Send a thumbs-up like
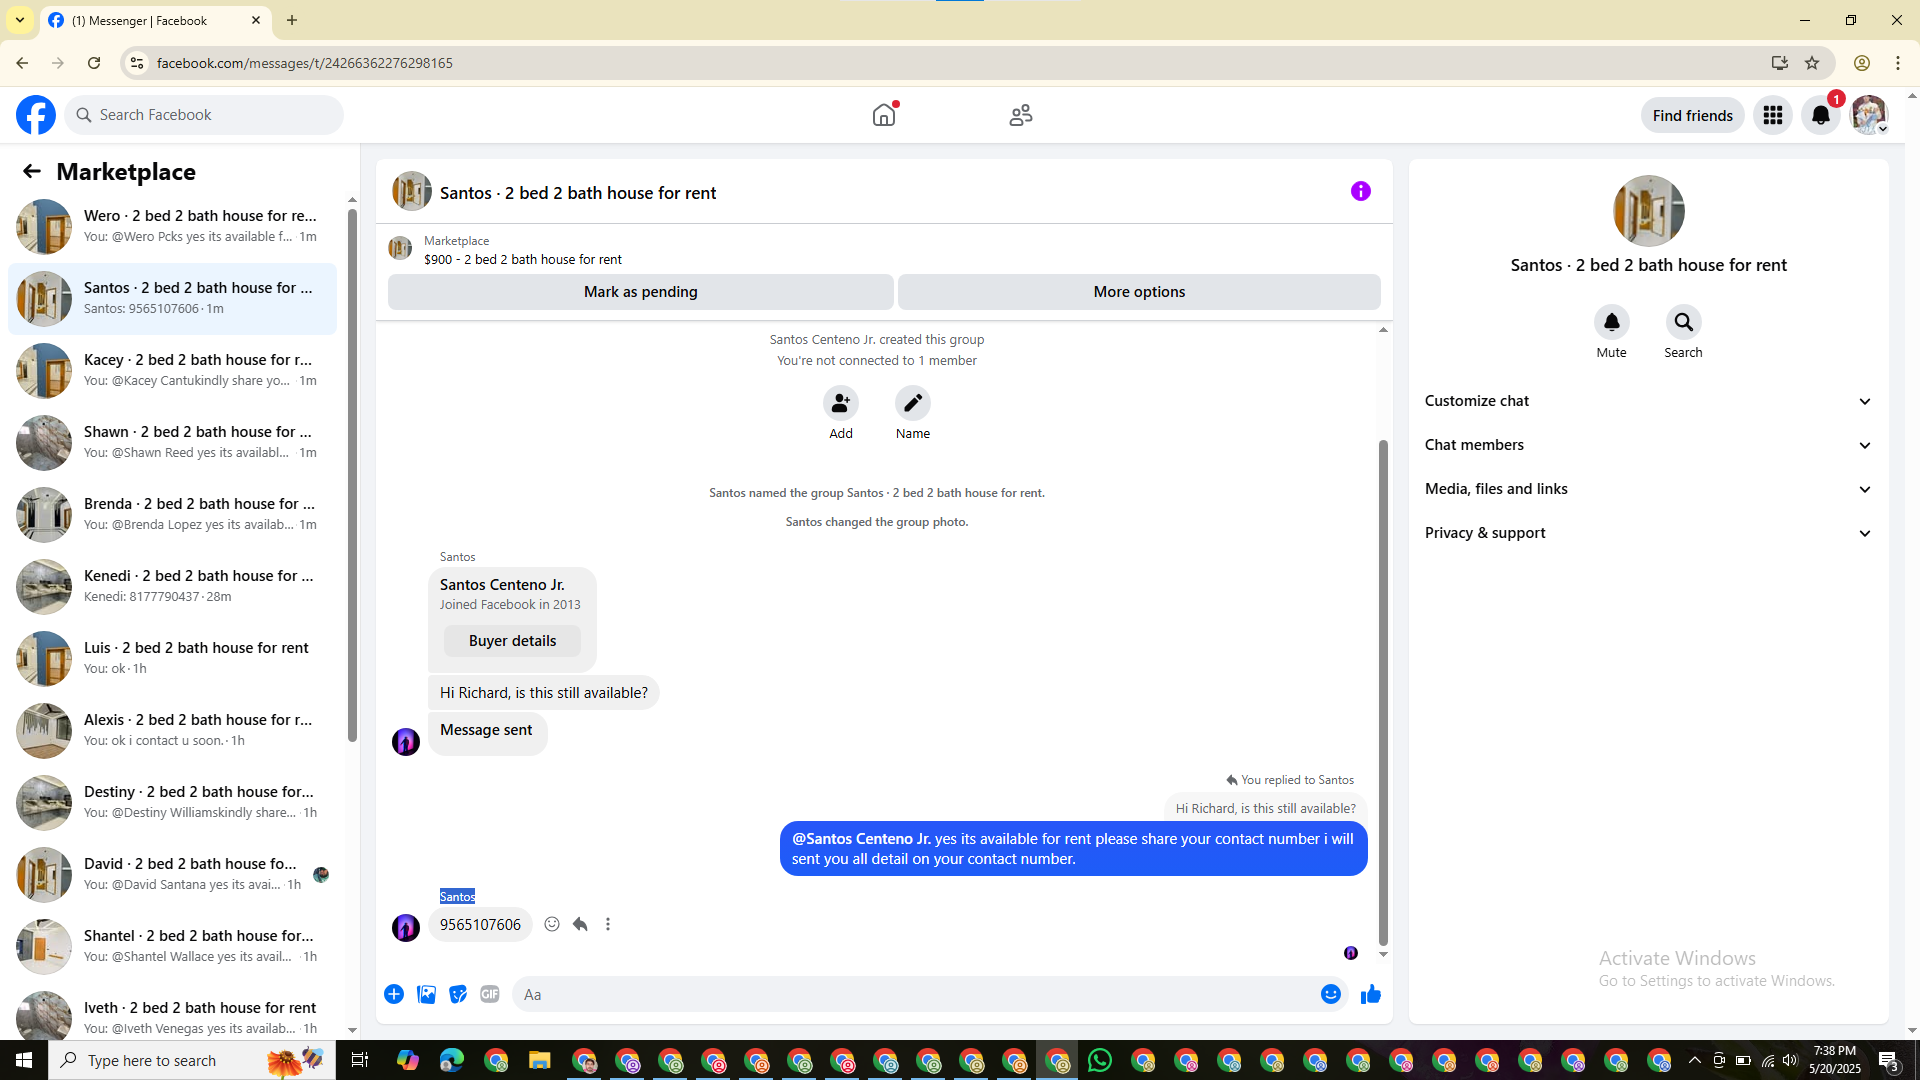The width and height of the screenshot is (1920, 1080). (x=1370, y=994)
